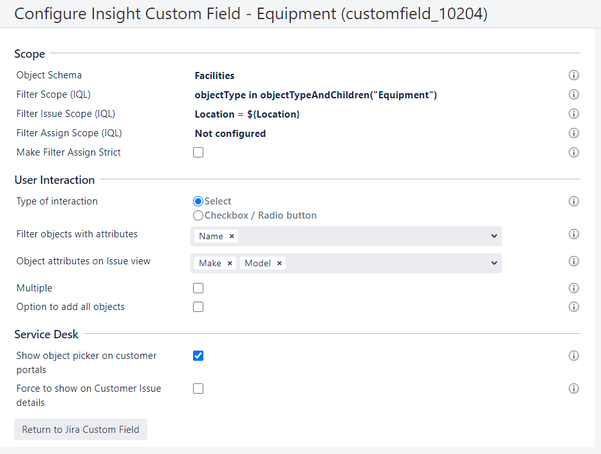Remove the Name attribute tag
Viewport: 601px width, 454px height.
tap(232, 236)
